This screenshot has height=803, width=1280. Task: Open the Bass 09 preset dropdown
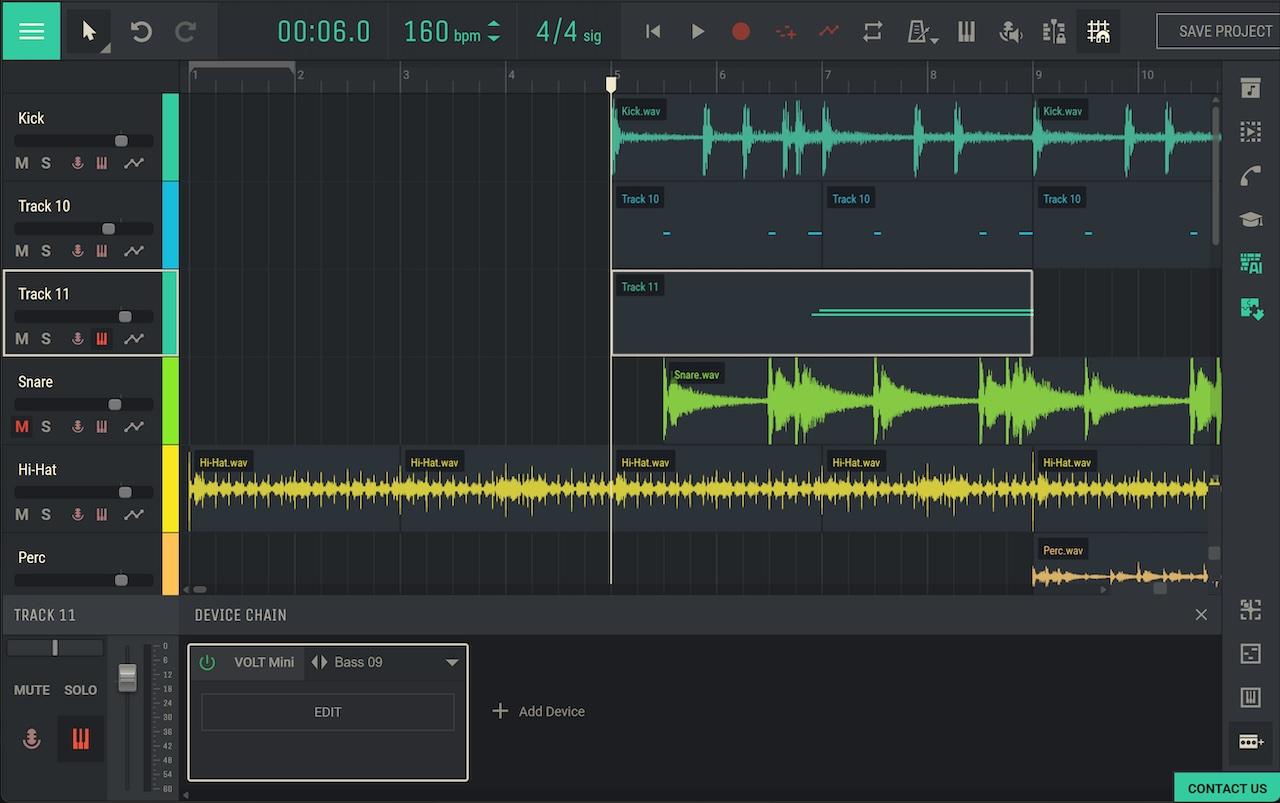click(x=452, y=662)
